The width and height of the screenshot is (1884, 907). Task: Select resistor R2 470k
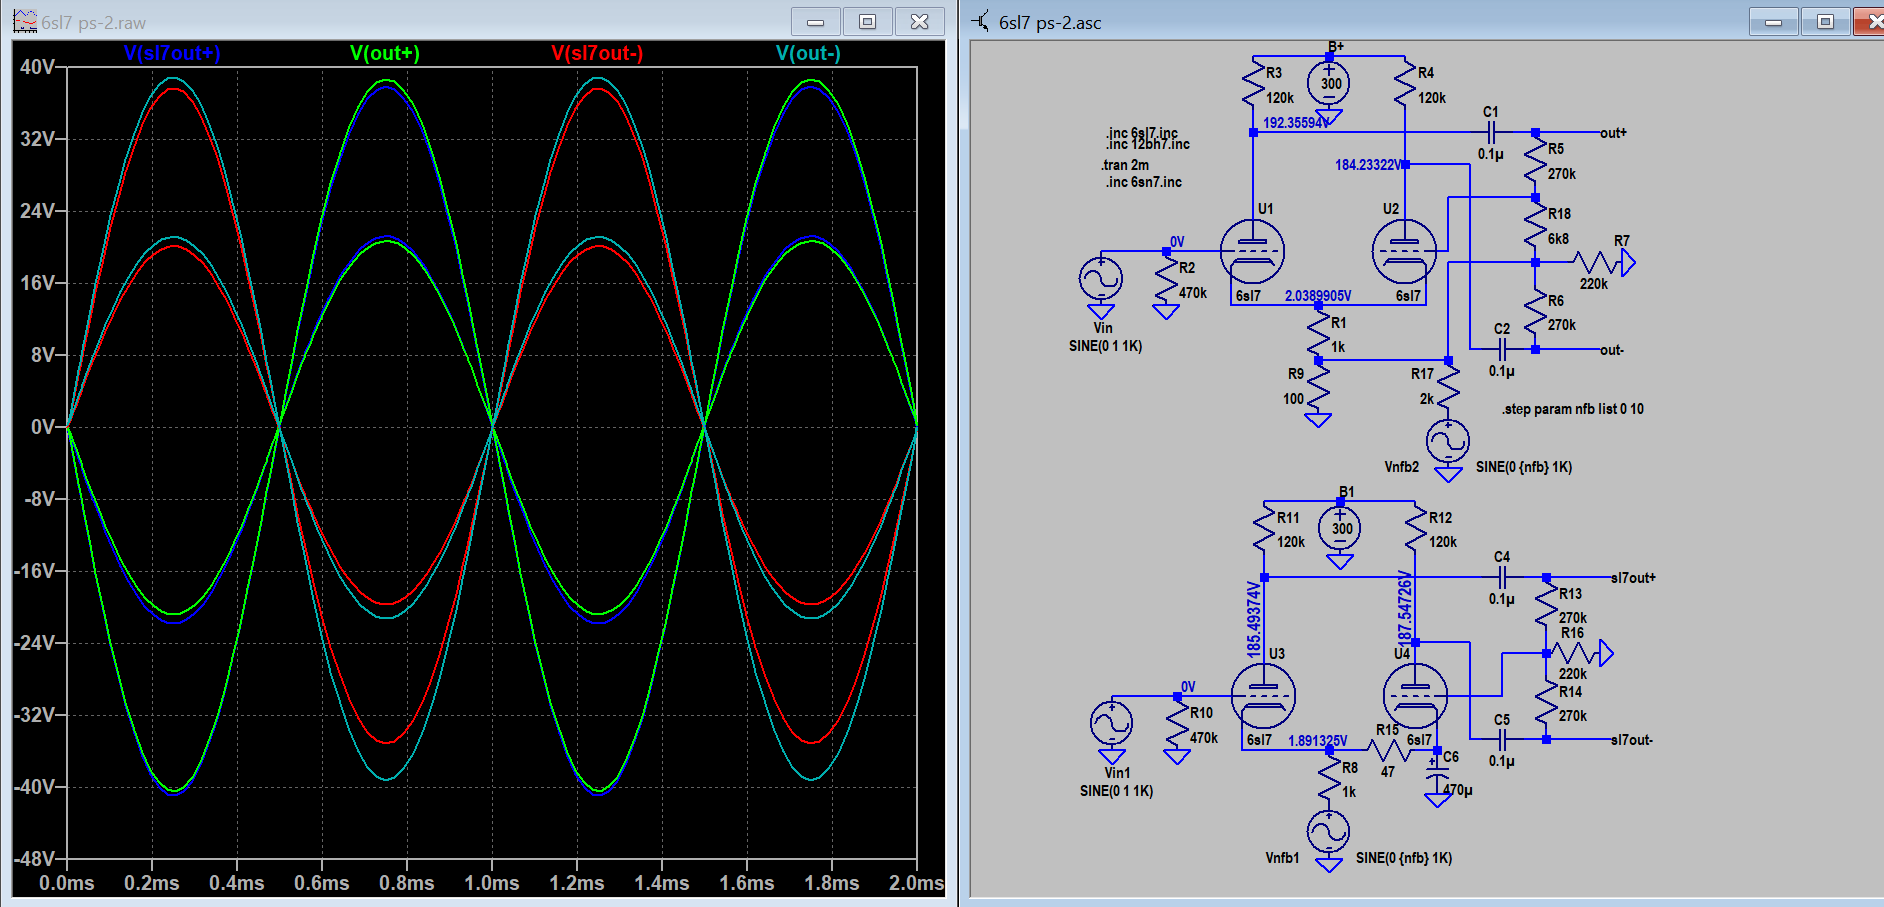click(x=1166, y=279)
